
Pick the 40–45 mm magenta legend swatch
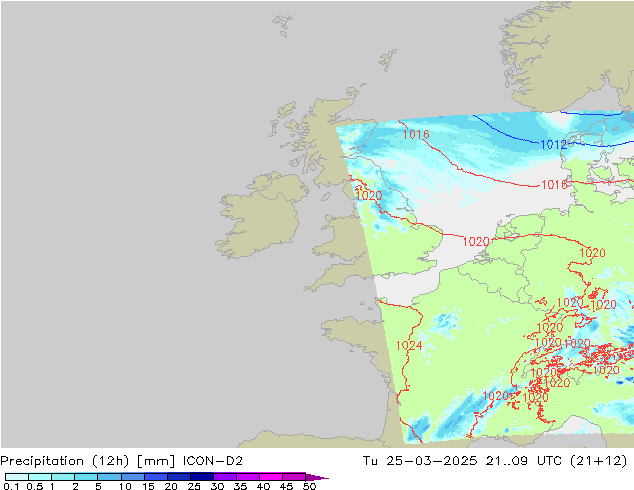[271, 477]
